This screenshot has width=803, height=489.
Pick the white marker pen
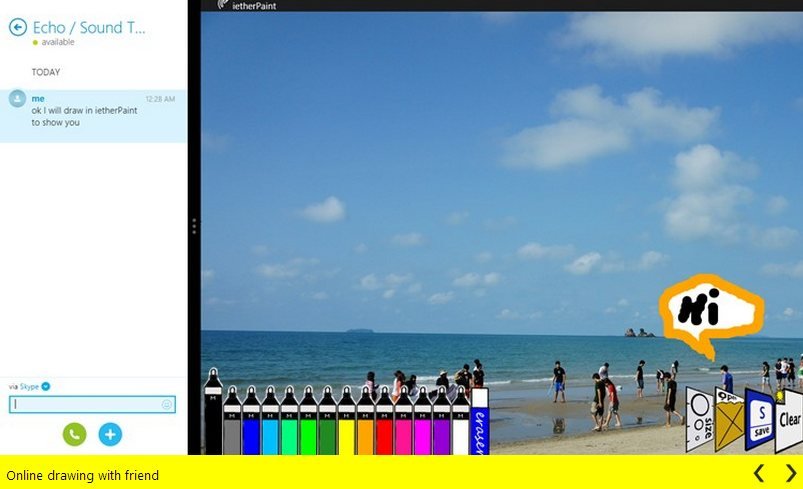pos(460,421)
